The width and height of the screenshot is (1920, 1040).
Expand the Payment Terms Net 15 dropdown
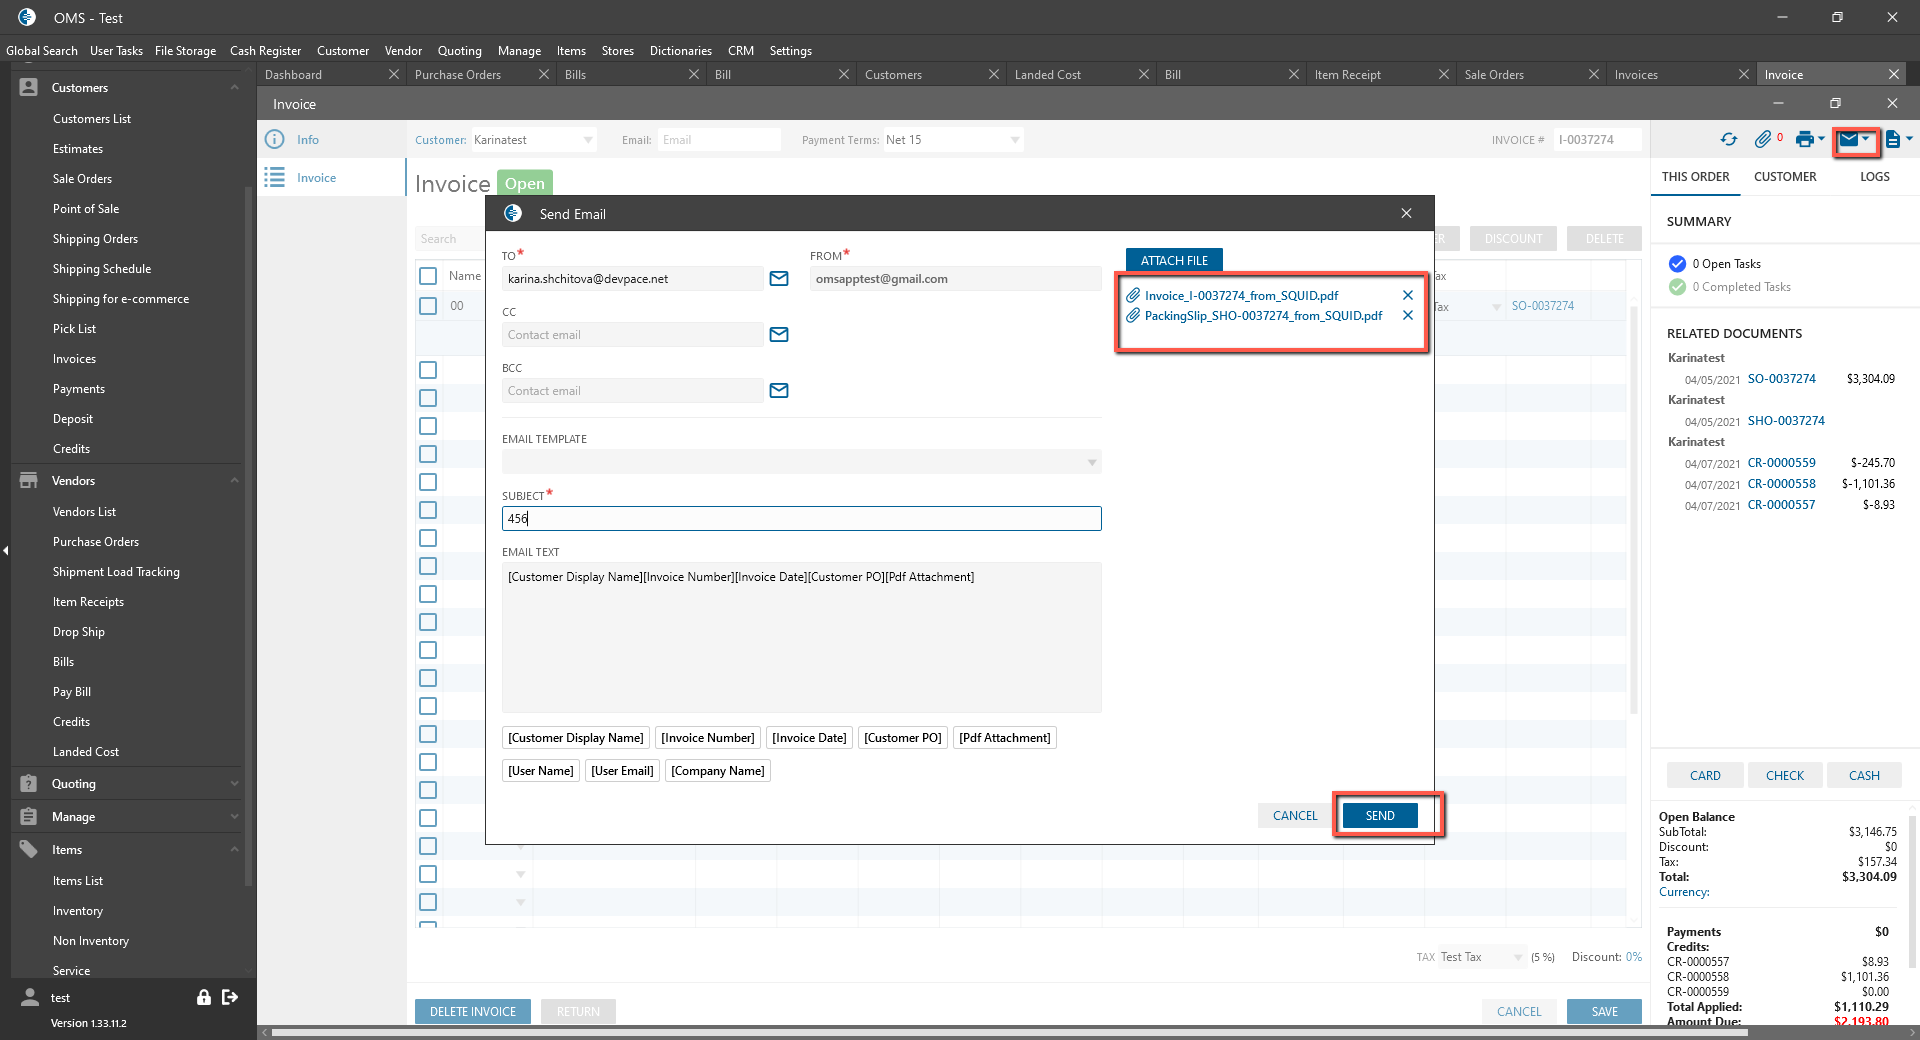pyautogui.click(x=1014, y=140)
